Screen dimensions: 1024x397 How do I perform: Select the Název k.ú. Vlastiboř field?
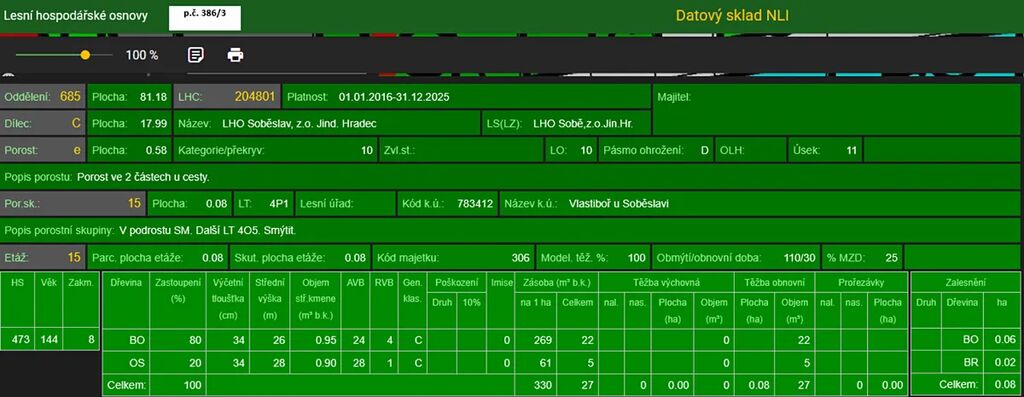[x=761, y=204]
